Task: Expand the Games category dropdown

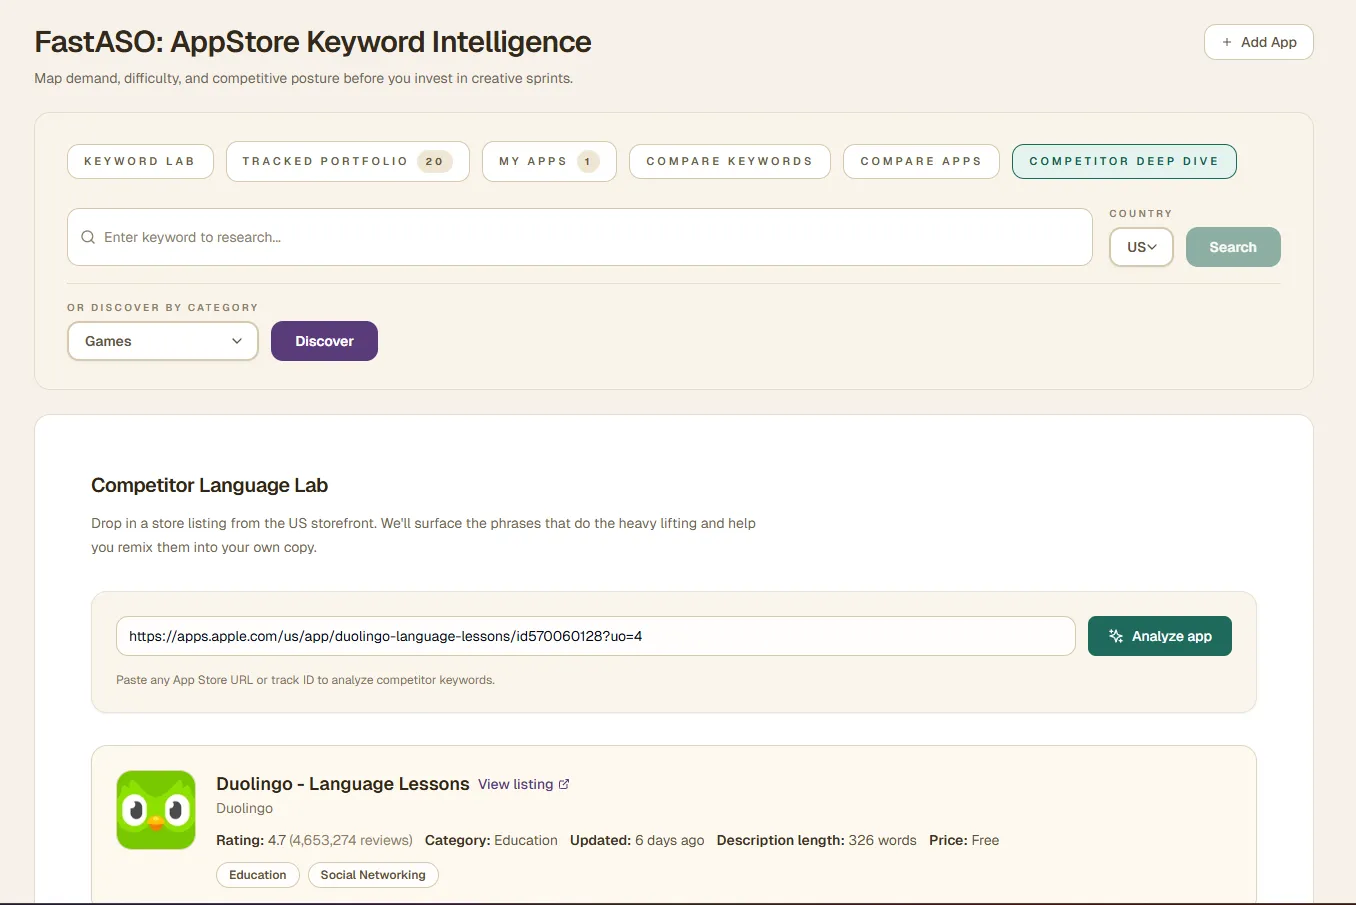Action: point(163,341)
